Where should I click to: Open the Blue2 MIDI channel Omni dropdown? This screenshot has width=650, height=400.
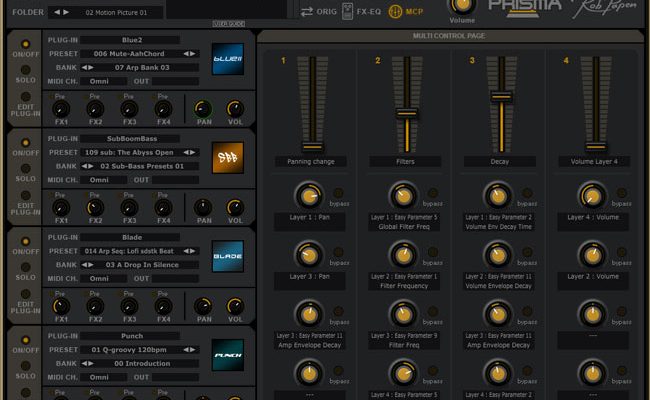tap(101, 82)
